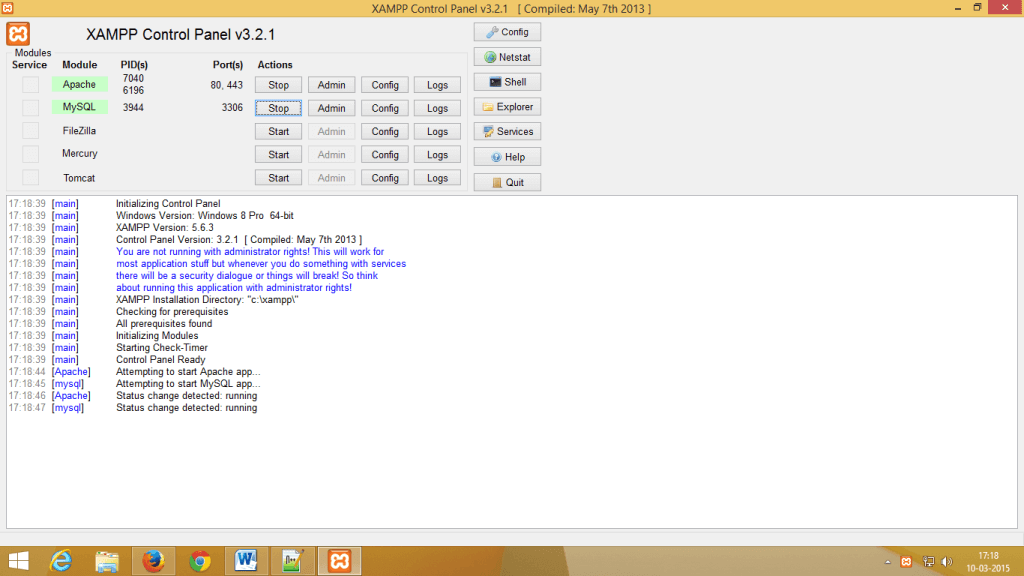View FileZilla Logs

(437, 131)
